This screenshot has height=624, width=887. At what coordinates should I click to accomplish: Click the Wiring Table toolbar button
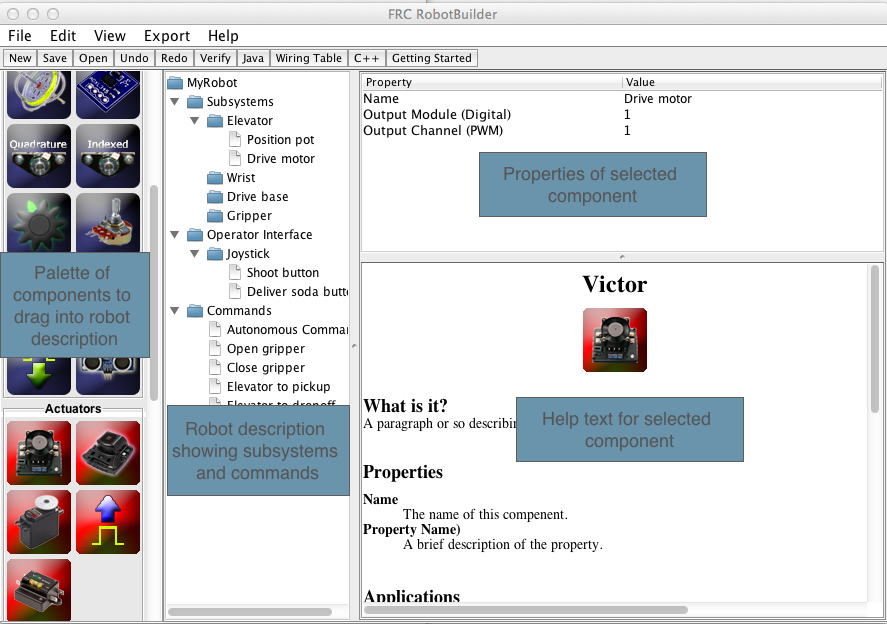pos(308,58)
